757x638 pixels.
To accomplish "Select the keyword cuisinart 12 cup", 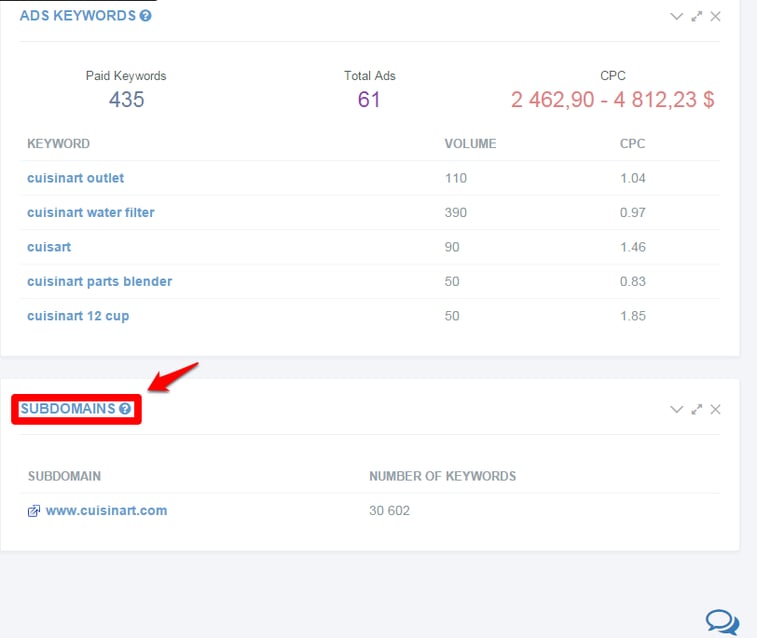I will click(x=78, y=316).
